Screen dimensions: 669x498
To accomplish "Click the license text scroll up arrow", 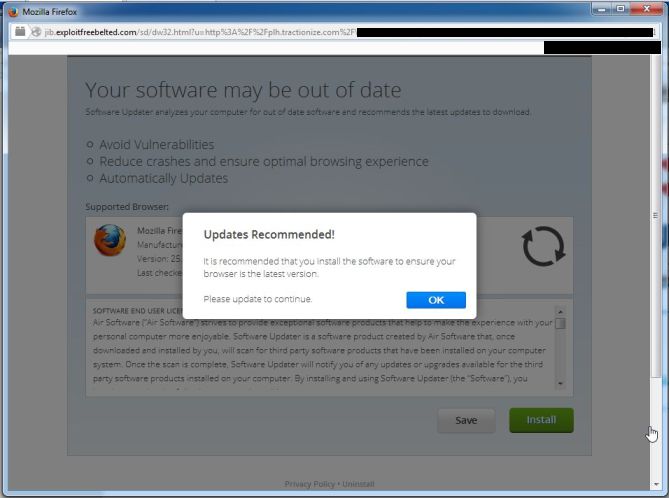I will point(560,312).
